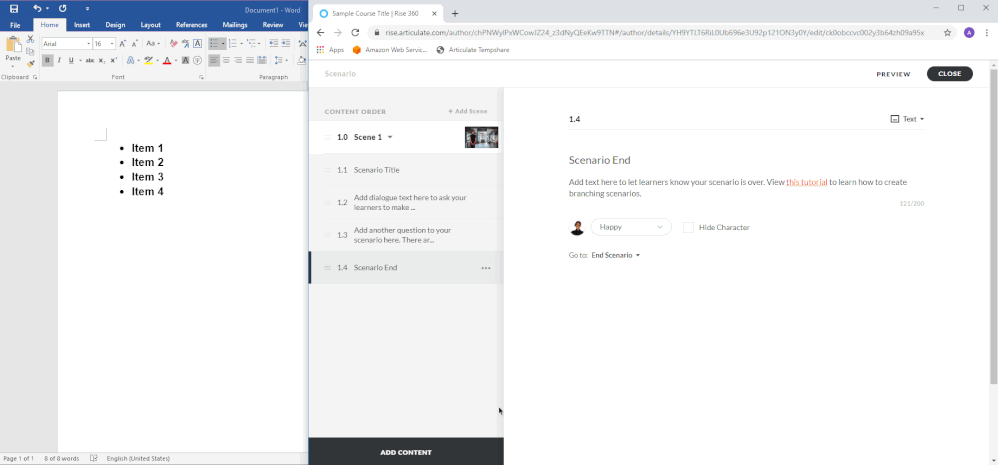Click + Add Scene link
The height and width of the screenshot is (465, 998).
[467, 111]
